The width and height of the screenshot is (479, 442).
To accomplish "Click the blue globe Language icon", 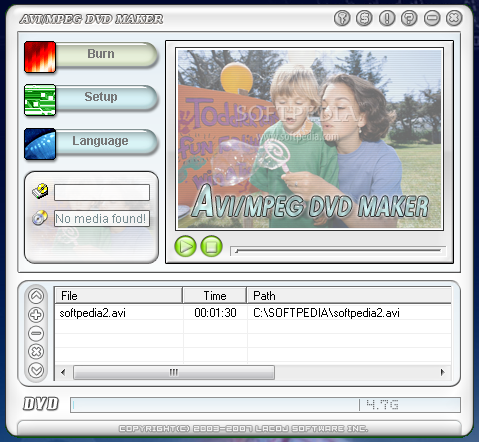I will click(x=40, y=144).
